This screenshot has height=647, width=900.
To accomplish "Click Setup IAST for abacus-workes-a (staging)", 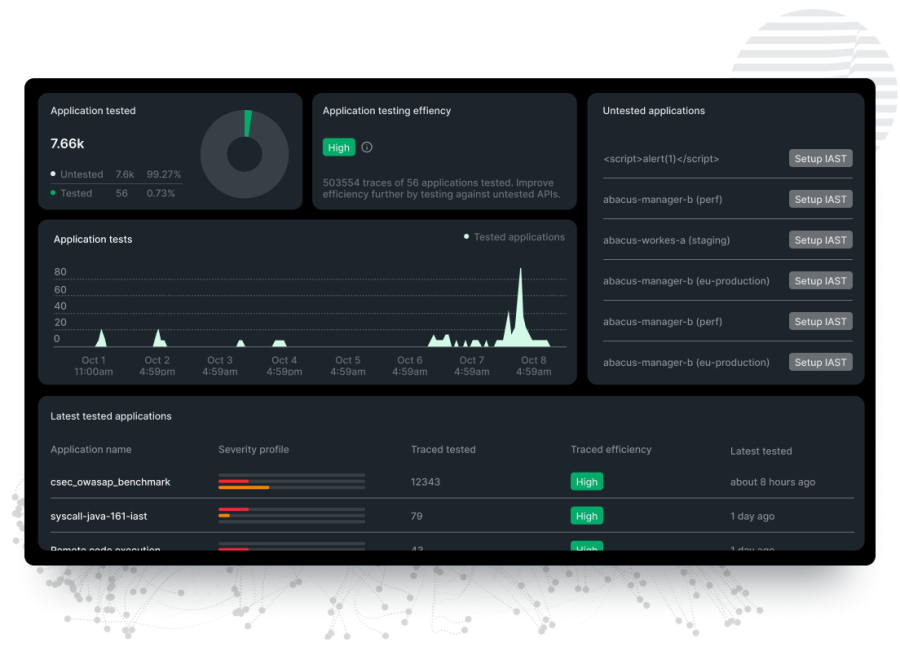I will coord(820,240).
